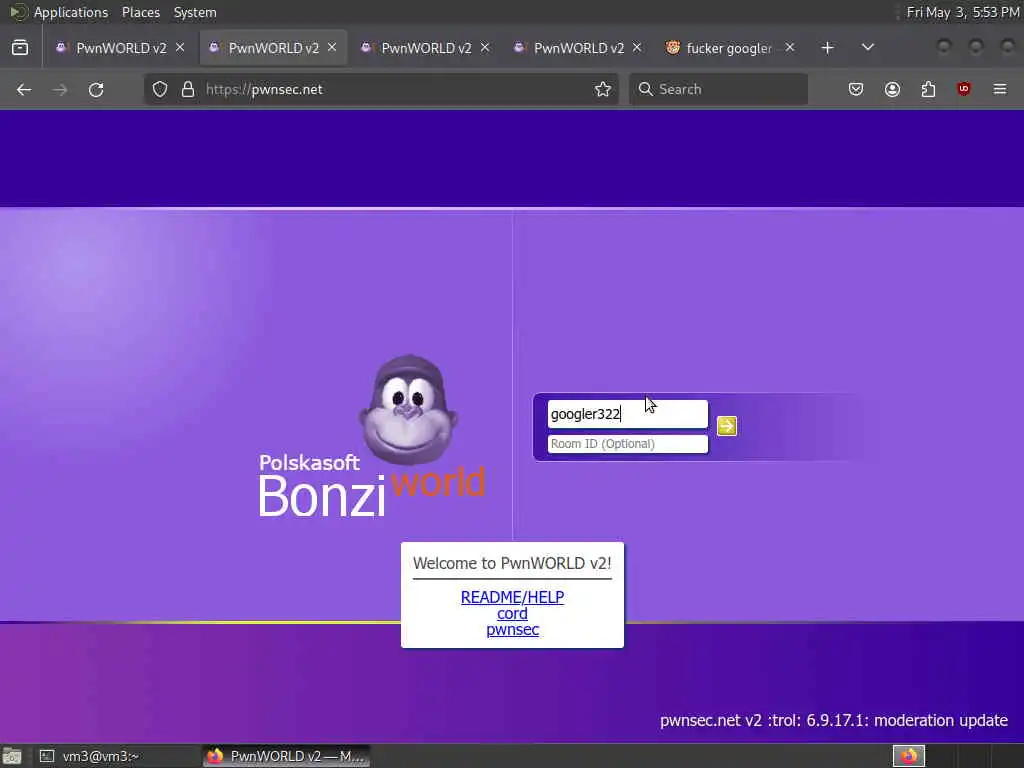Viewport: 1024px width, 768px height.
Task: Open the Firefox account icon
Action: 892,89
